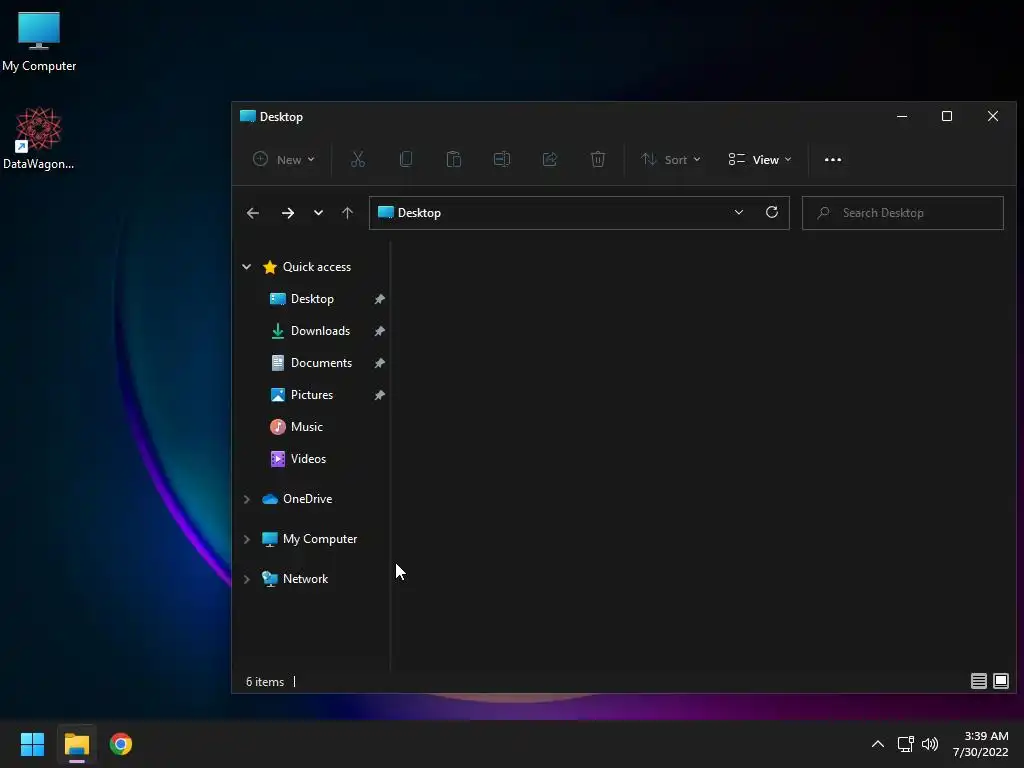Open Documents in the sidebar
The width and height of the screenshot is (1024, 768).
(321, 363)
